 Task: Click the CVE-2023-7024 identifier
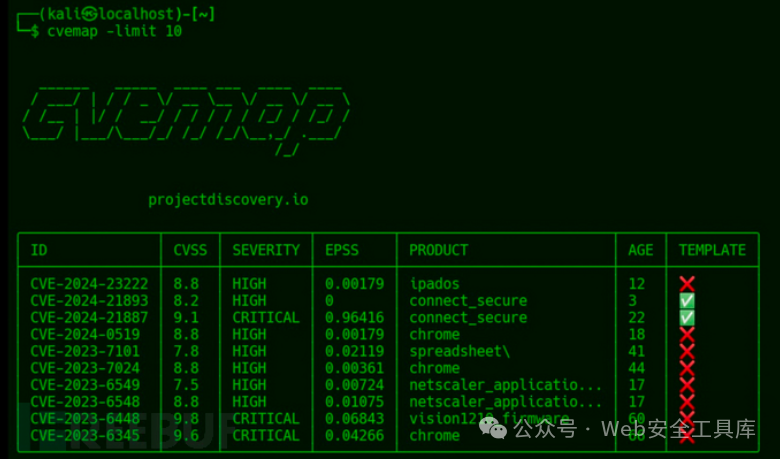pos(85,368)
